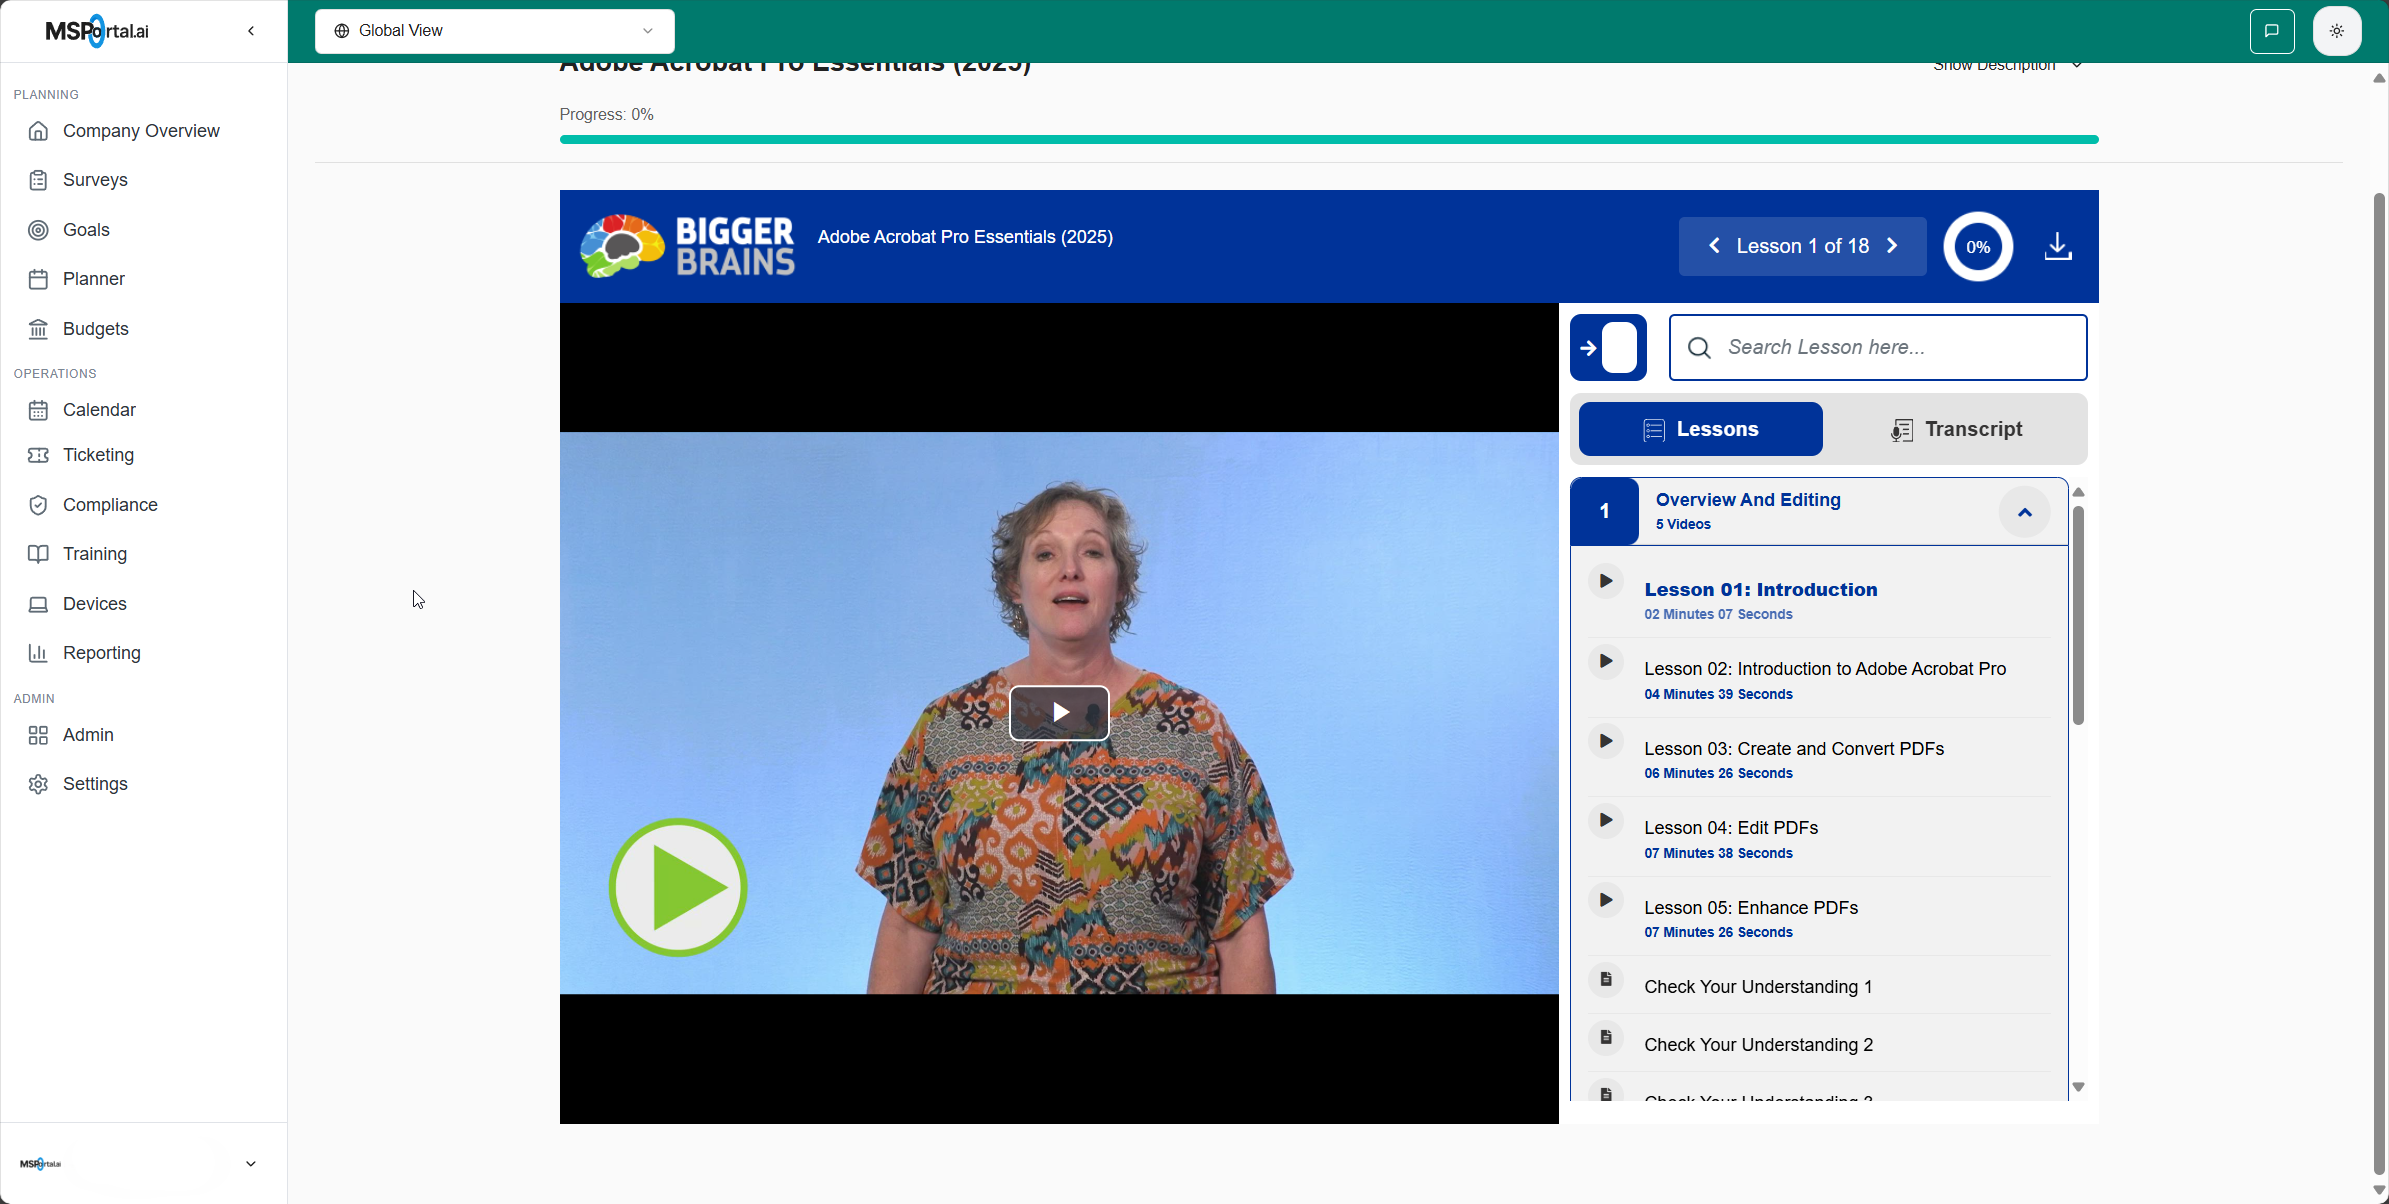Open the Surveys clipboard icon
This screenshot has width=2389, height=1204.
pyautogui.click(x=38, y=180)
